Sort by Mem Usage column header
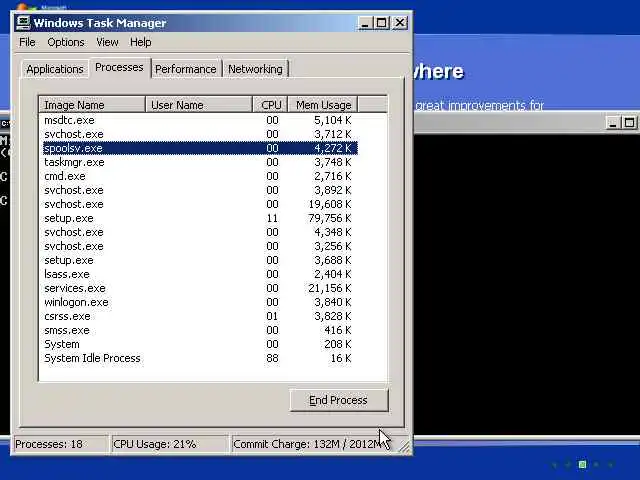 point(323,105)
